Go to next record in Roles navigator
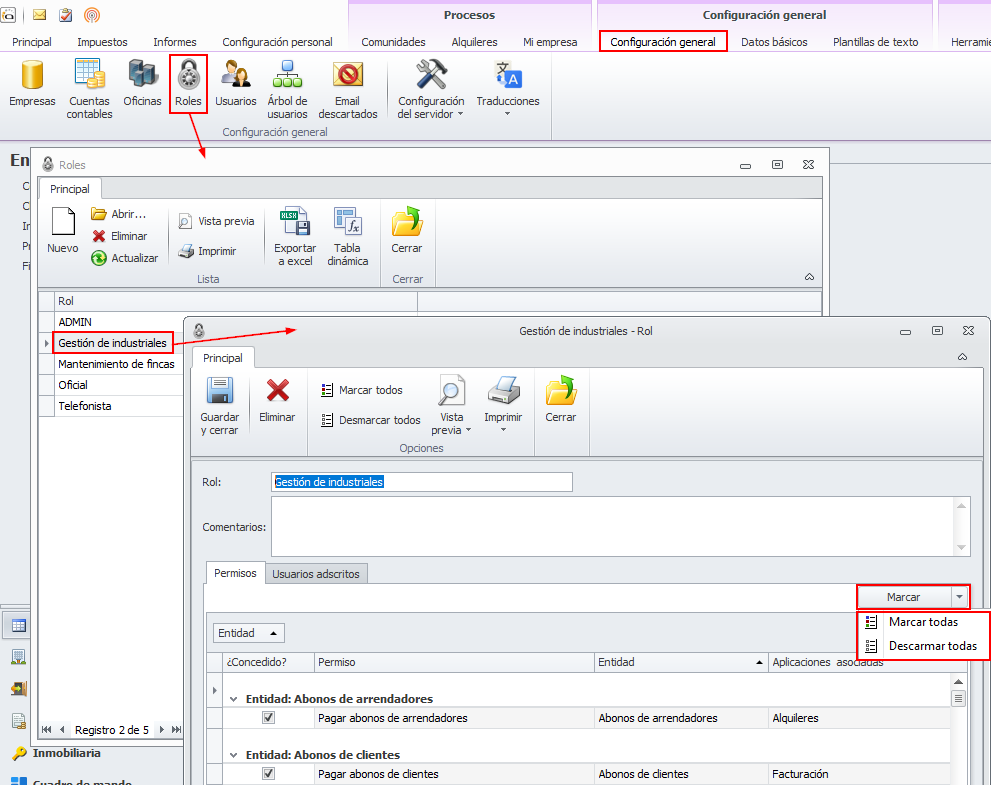 [x=162, y=729]
